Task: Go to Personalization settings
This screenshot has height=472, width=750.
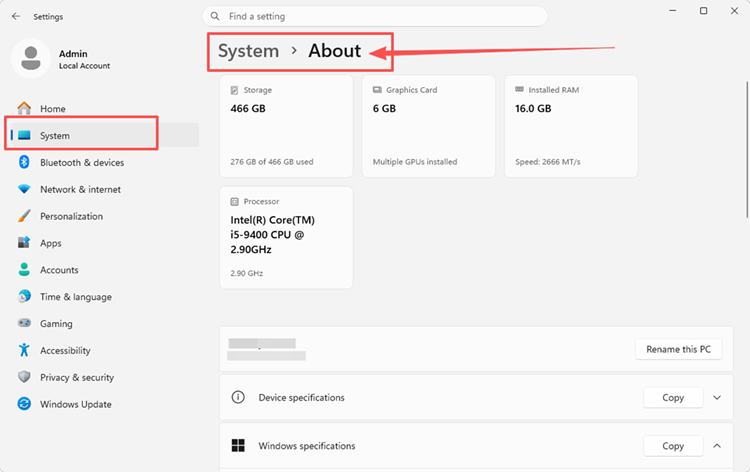Action: pyautogui.click(x=103, y=216)
